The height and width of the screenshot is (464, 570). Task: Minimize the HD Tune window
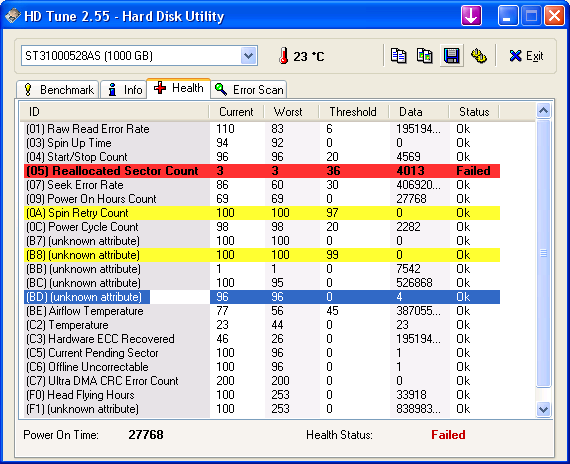508,16
